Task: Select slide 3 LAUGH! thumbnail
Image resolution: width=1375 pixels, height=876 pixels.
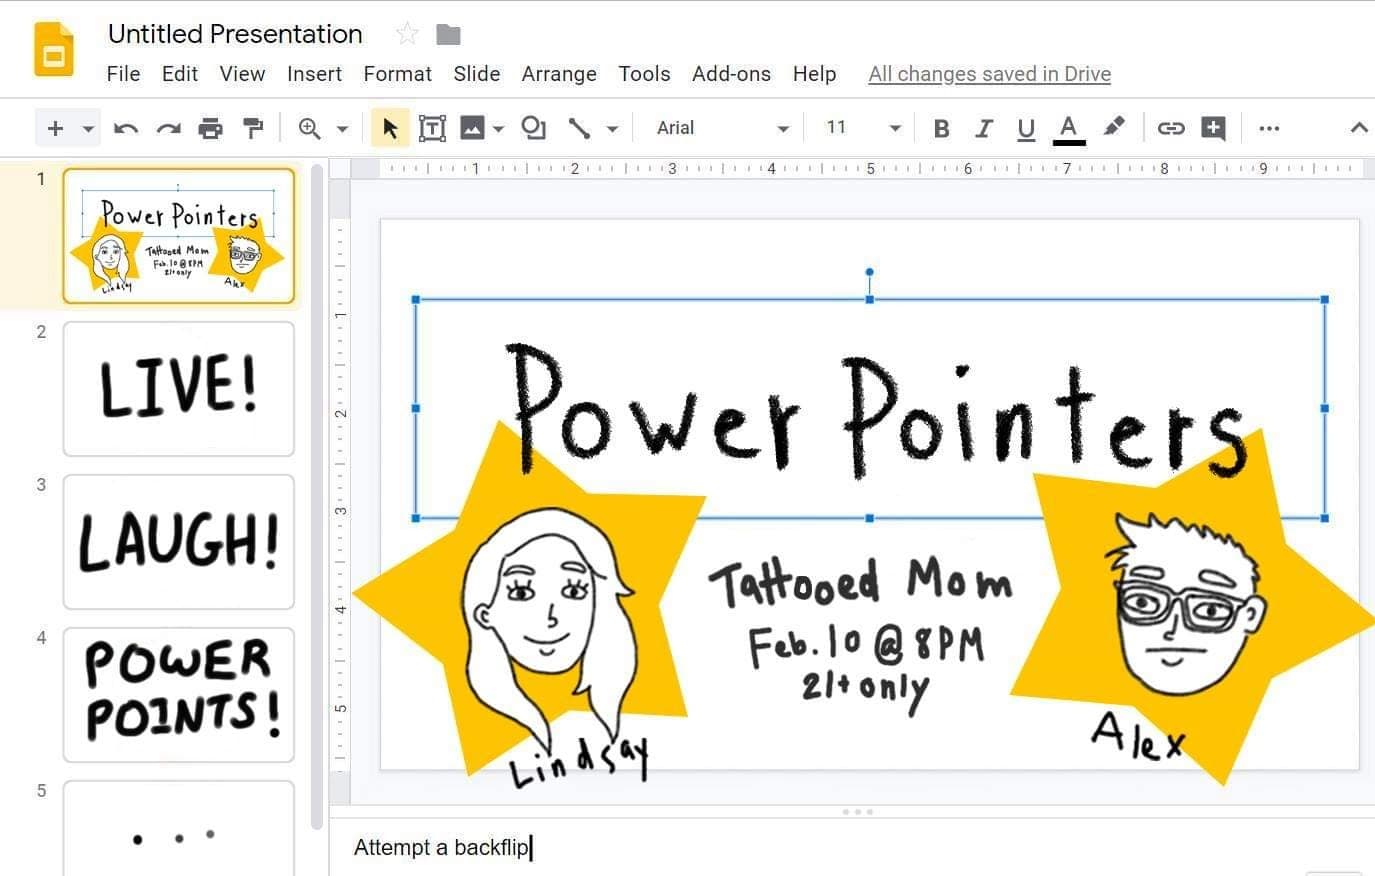Action: [x=179, y=542]
